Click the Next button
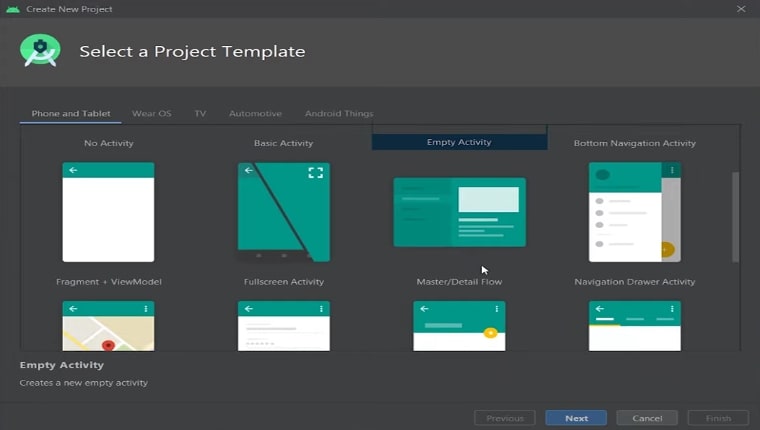This screenshot has width=760, height=430. 576,418
